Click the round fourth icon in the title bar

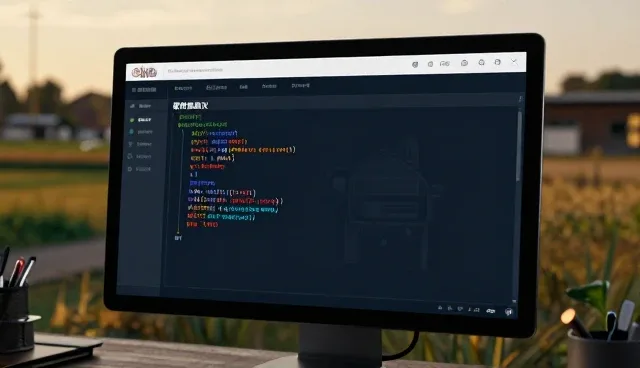click(464, 63)
